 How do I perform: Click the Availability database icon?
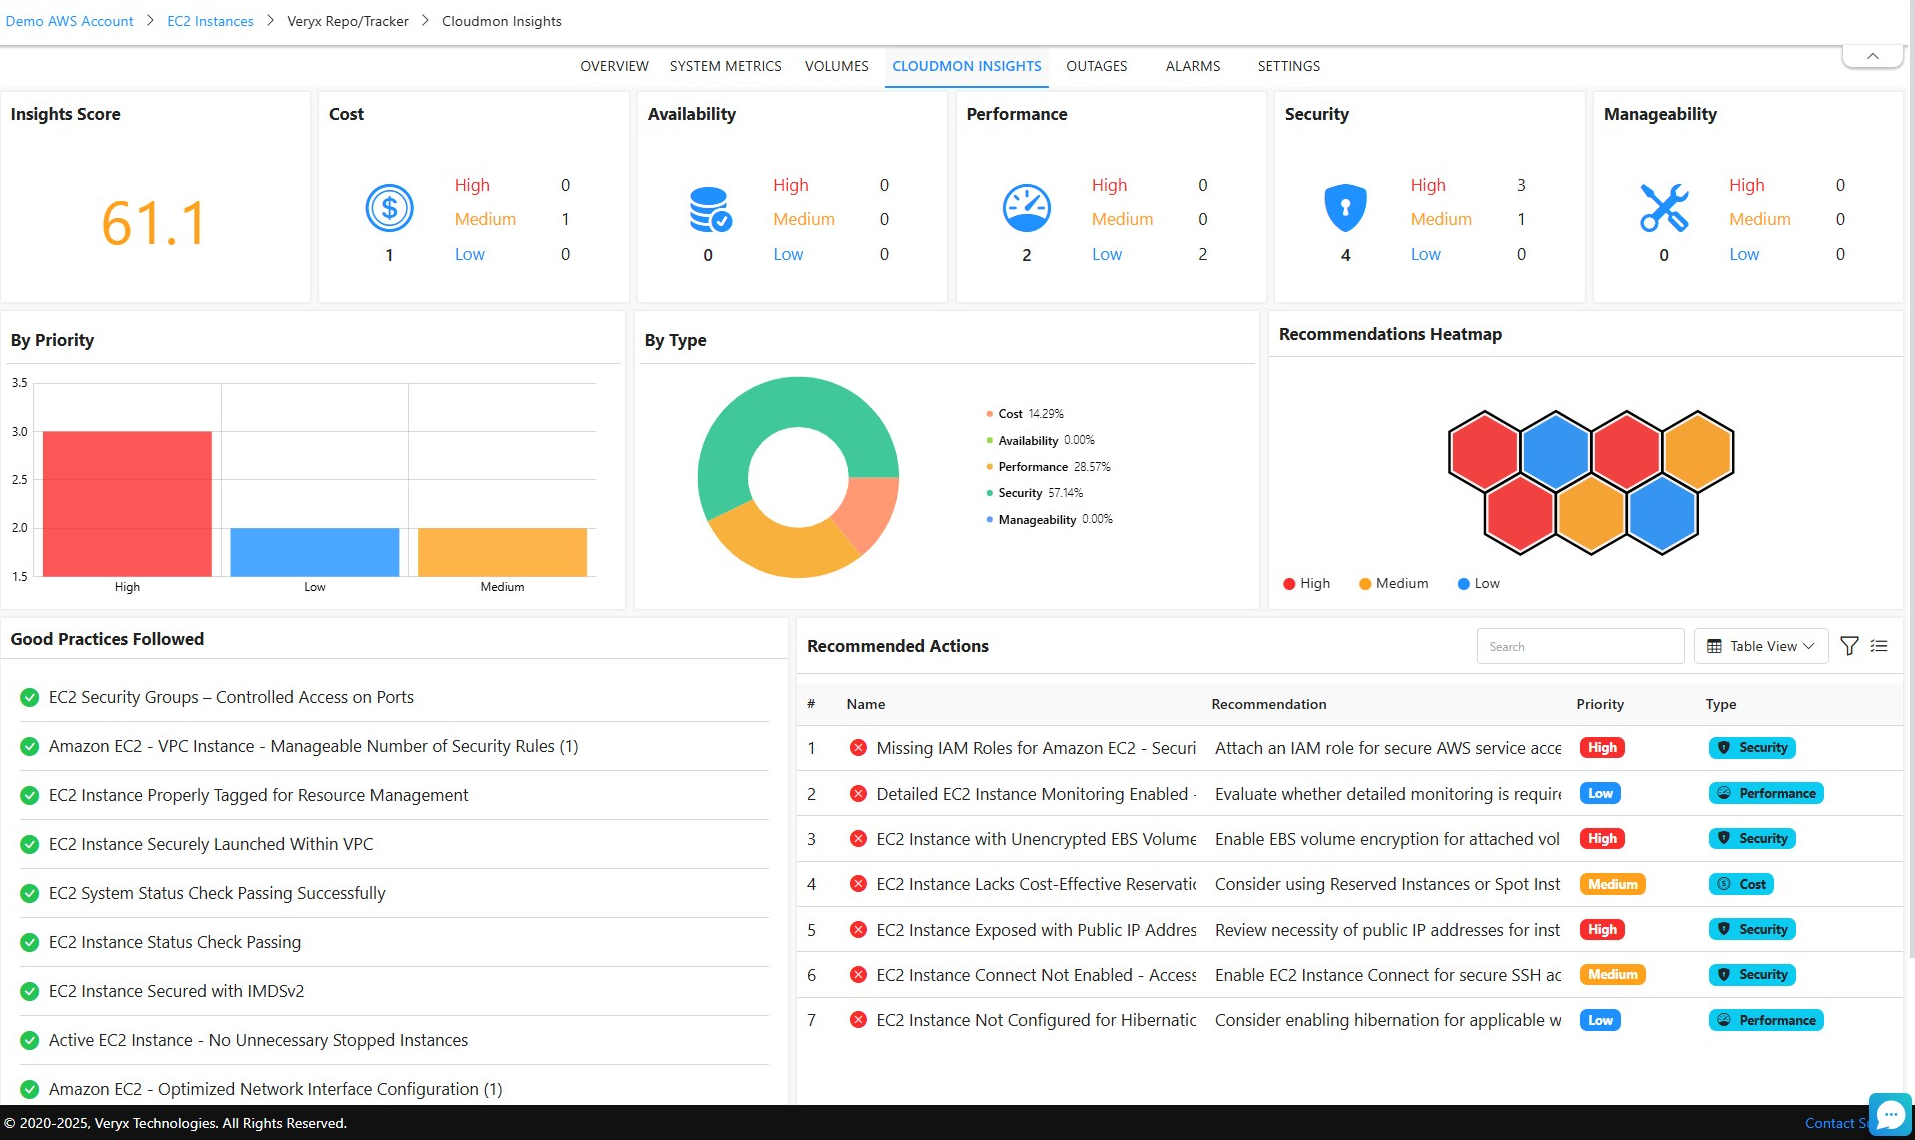[709, 209]
